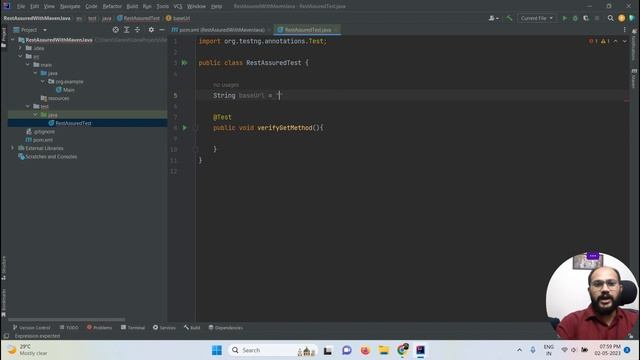Select opened file target icon in Project panel
The height and width of the screenshot is (360, 640).
tap(116, 30)
